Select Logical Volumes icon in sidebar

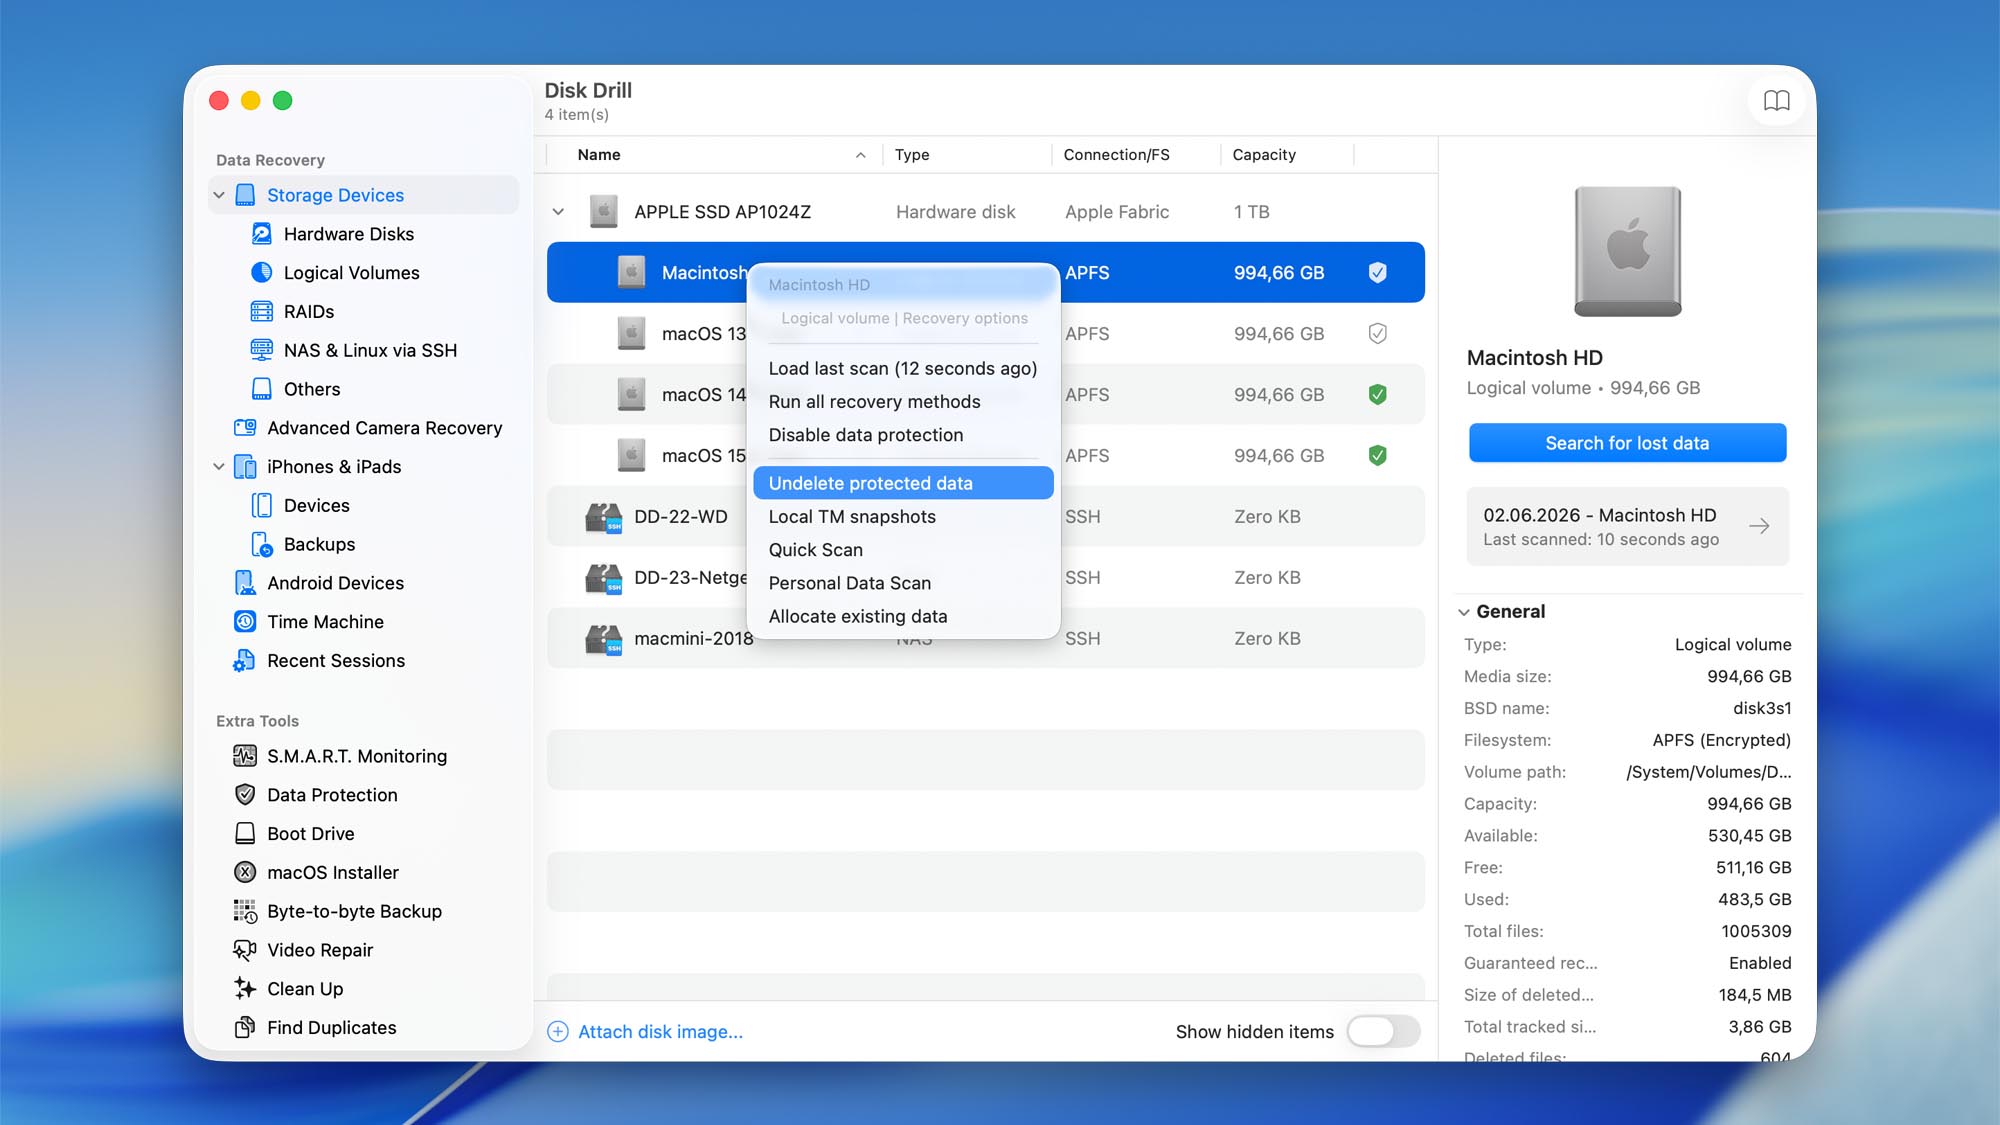pos(261,272)
